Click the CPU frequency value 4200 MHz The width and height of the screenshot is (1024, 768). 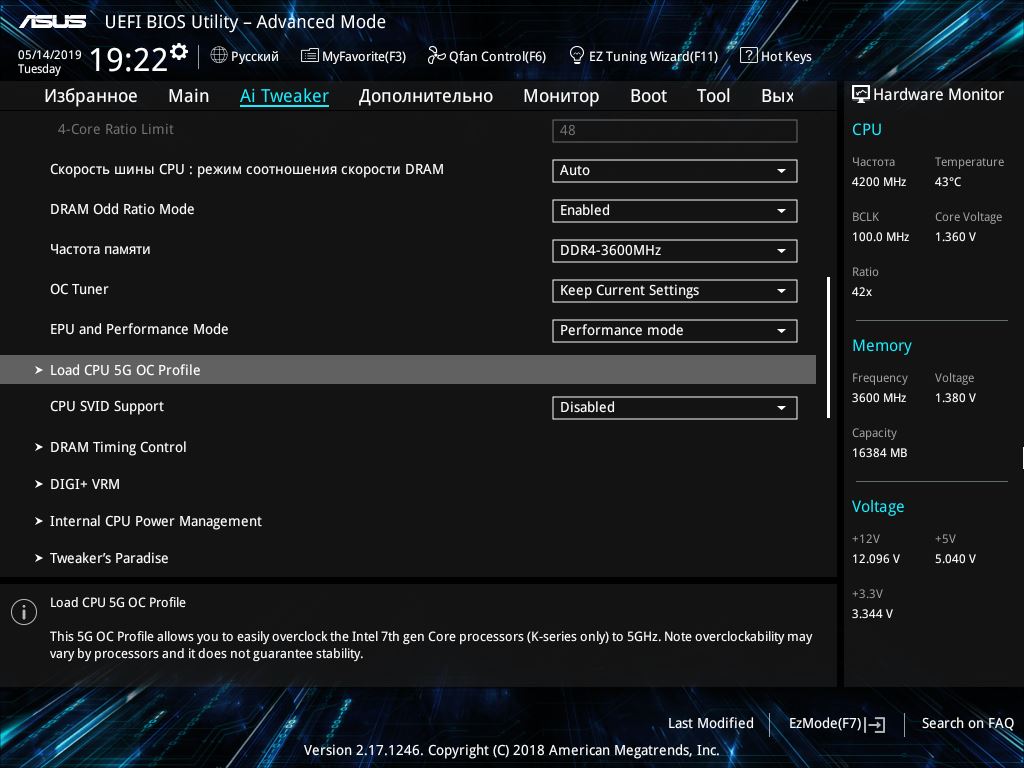(878, 182)
